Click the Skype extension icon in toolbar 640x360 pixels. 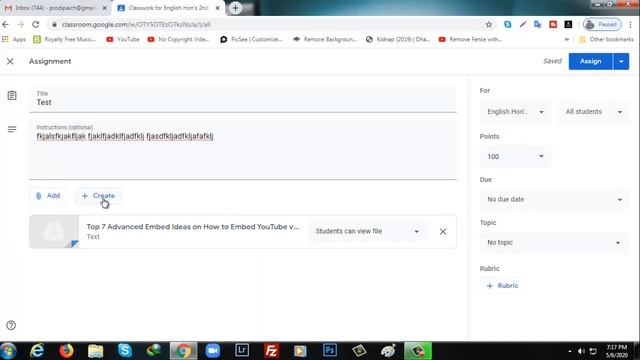[x=508, y=24]
